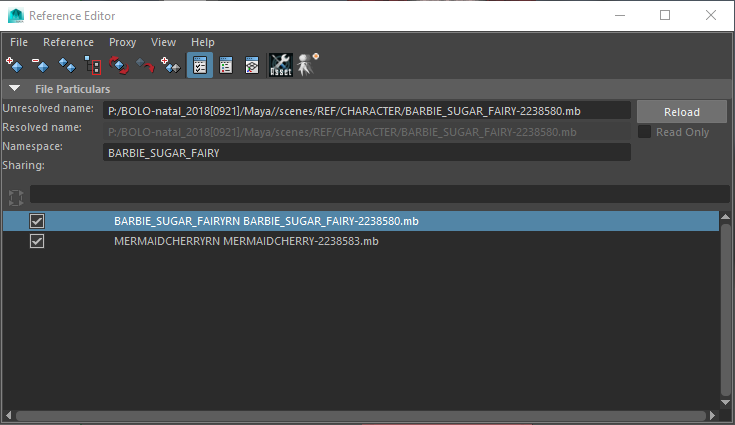Click the Namespace text field
The height and width of the screenshot is (425, 735).
[366, 153]
